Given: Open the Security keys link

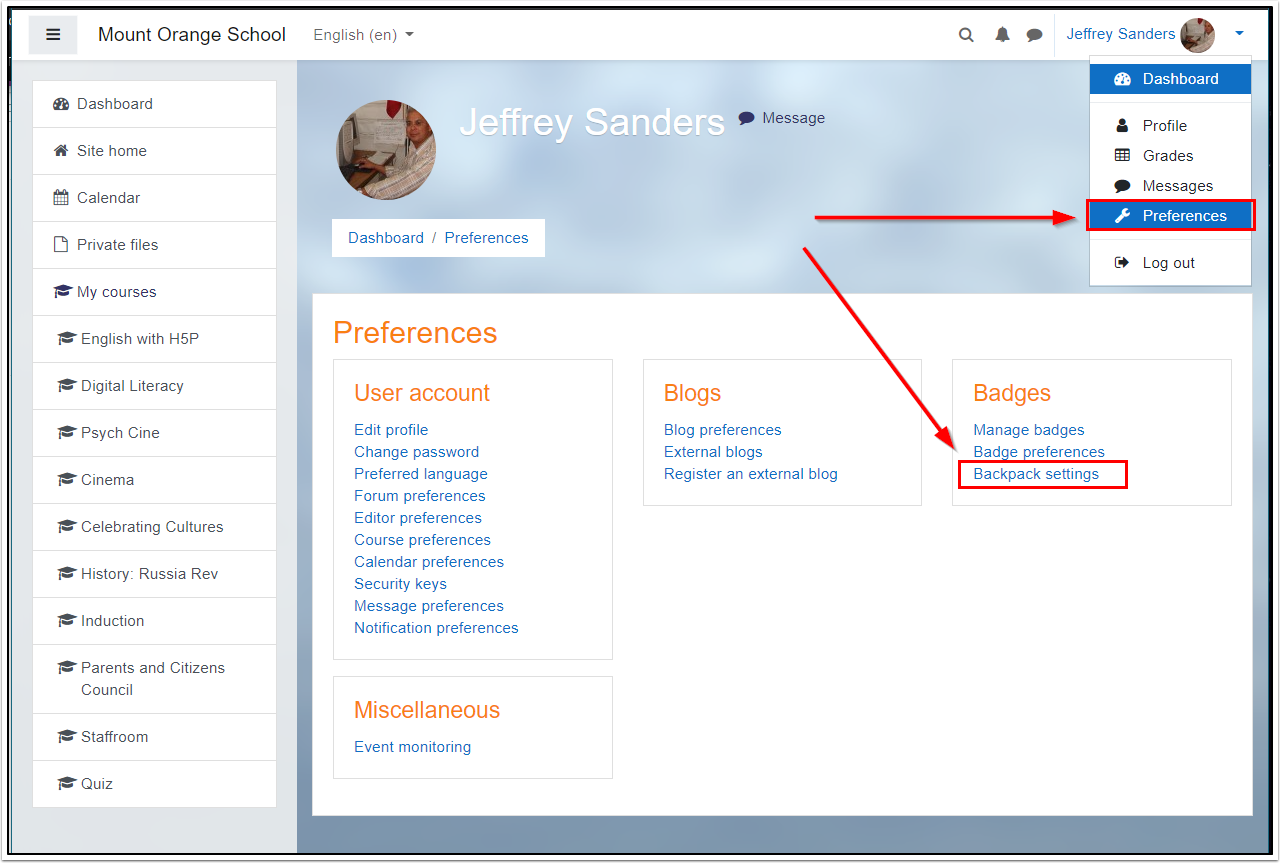Looking at the screenshot, I should (x=401, y=584).
